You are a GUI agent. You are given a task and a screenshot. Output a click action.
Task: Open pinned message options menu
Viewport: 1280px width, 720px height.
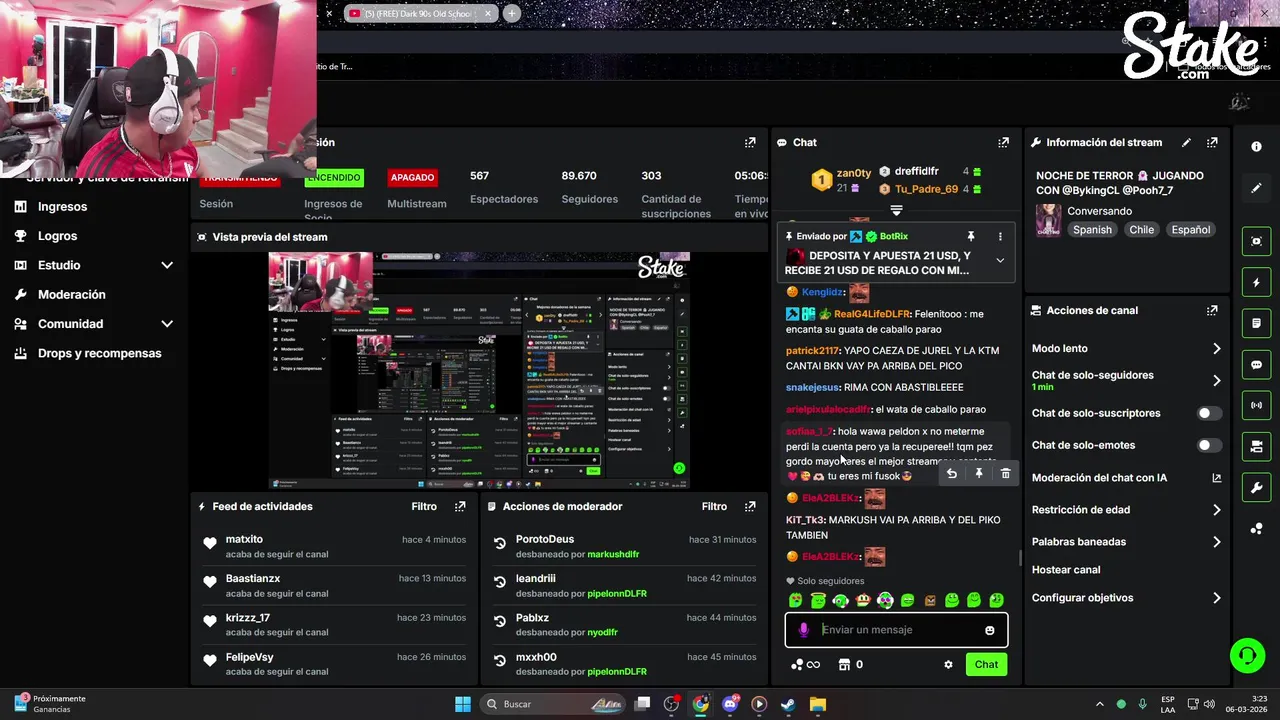[x=1000, y=237]
